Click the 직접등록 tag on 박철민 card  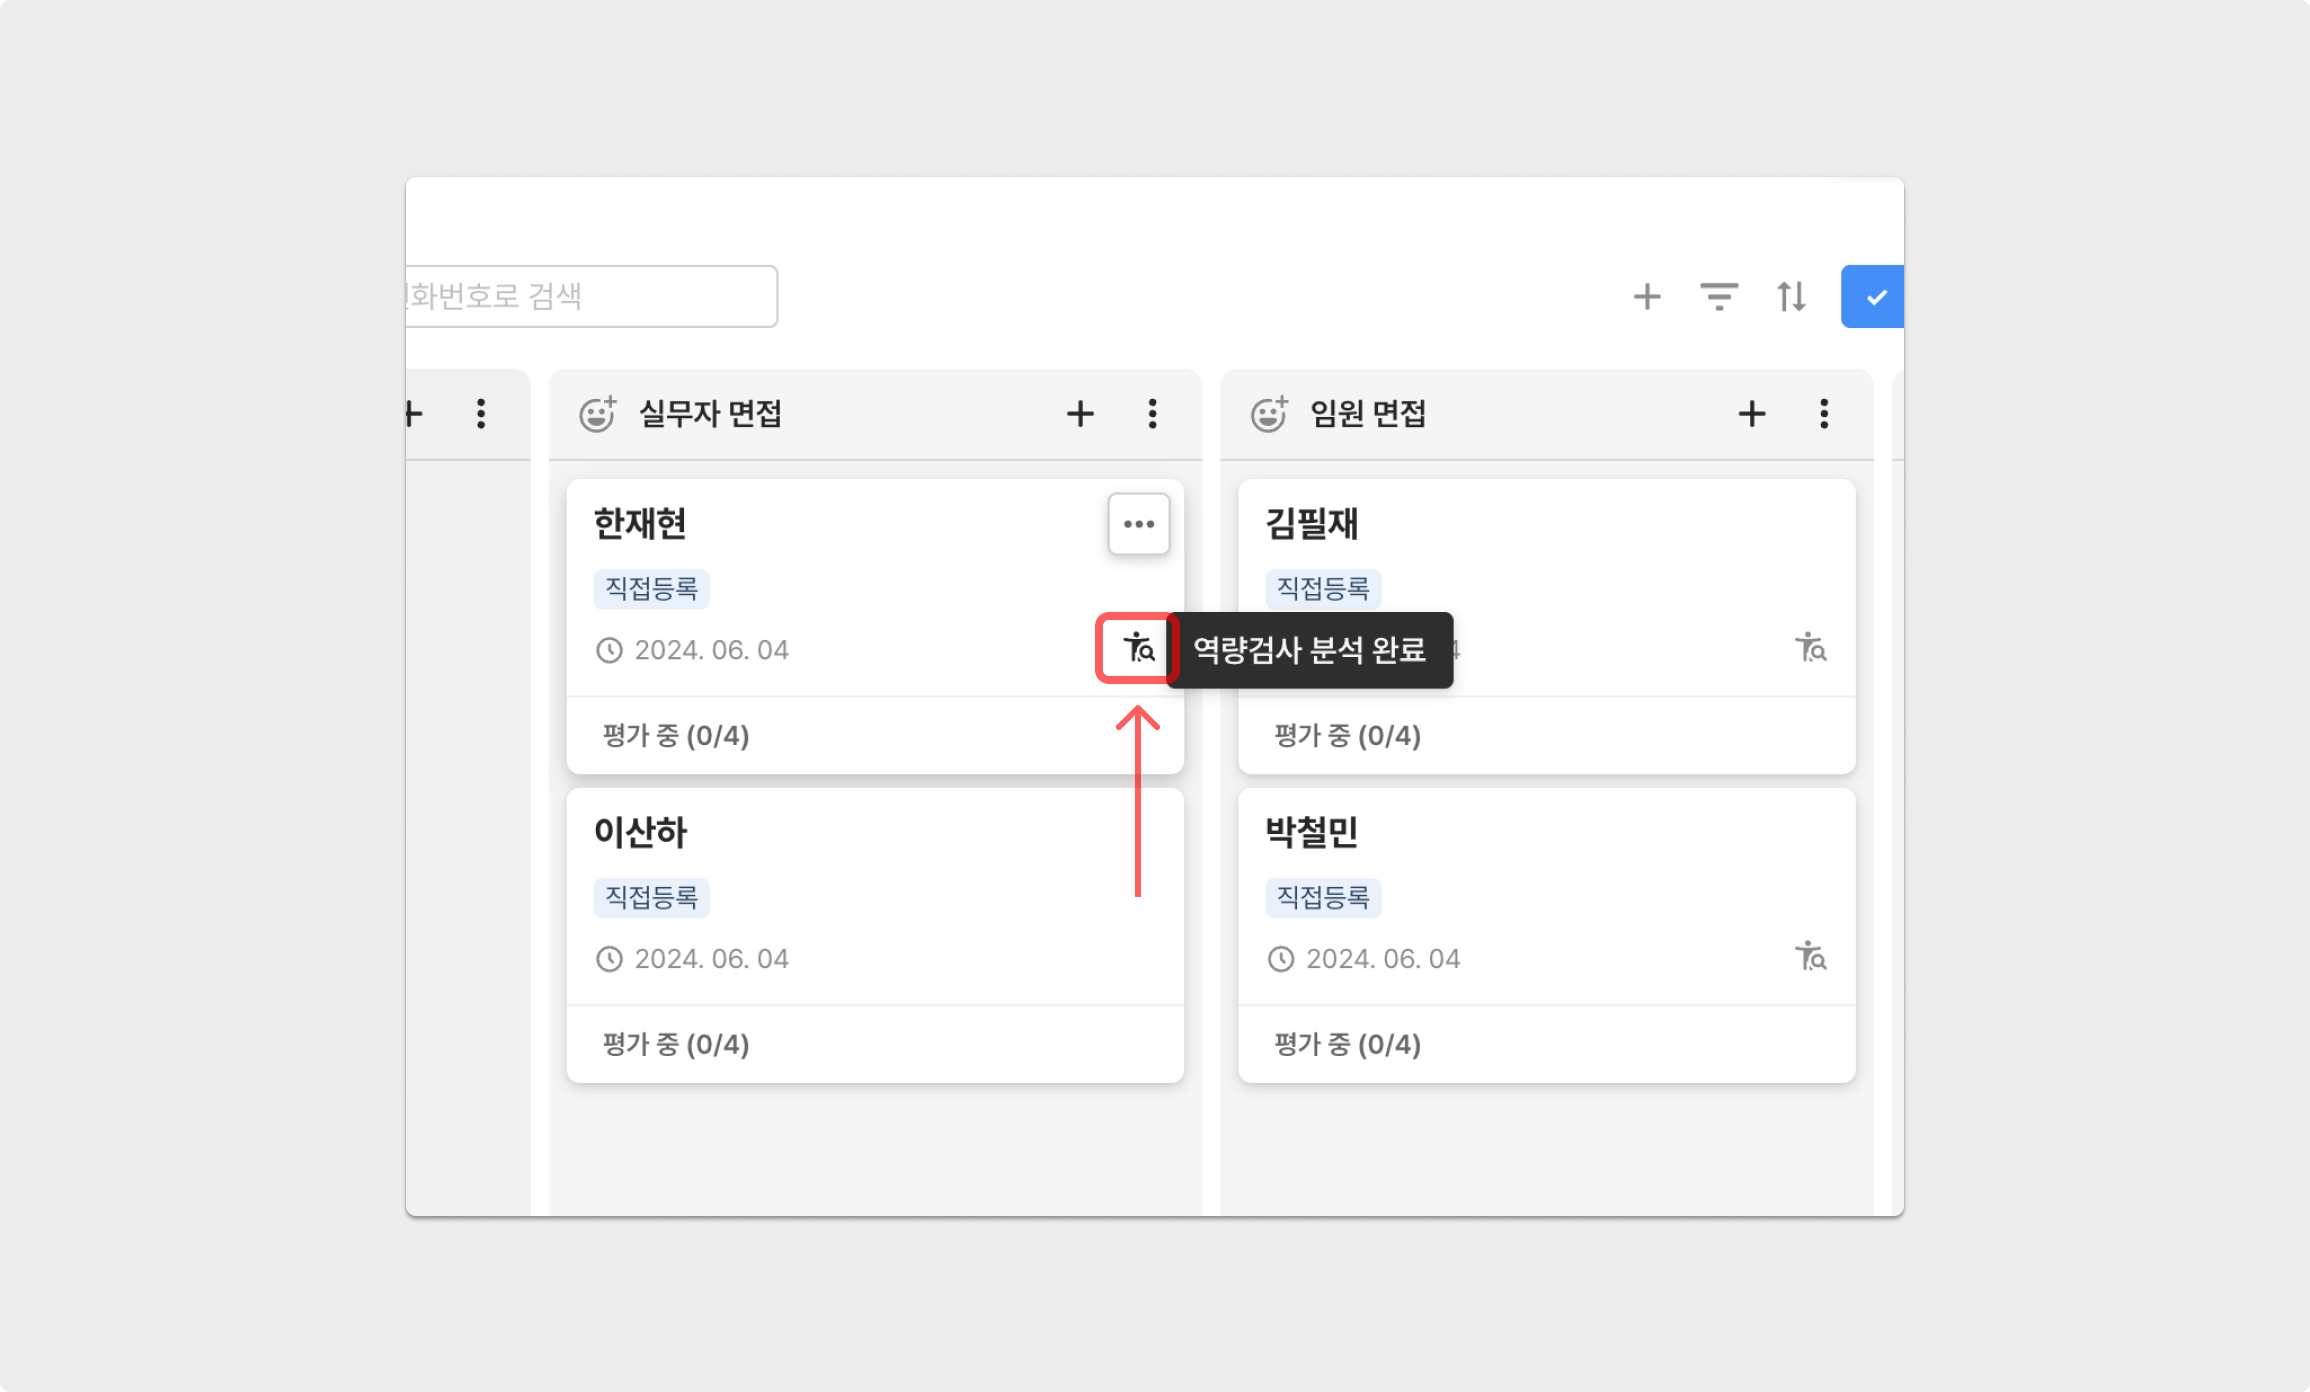tap(1322, 898)
